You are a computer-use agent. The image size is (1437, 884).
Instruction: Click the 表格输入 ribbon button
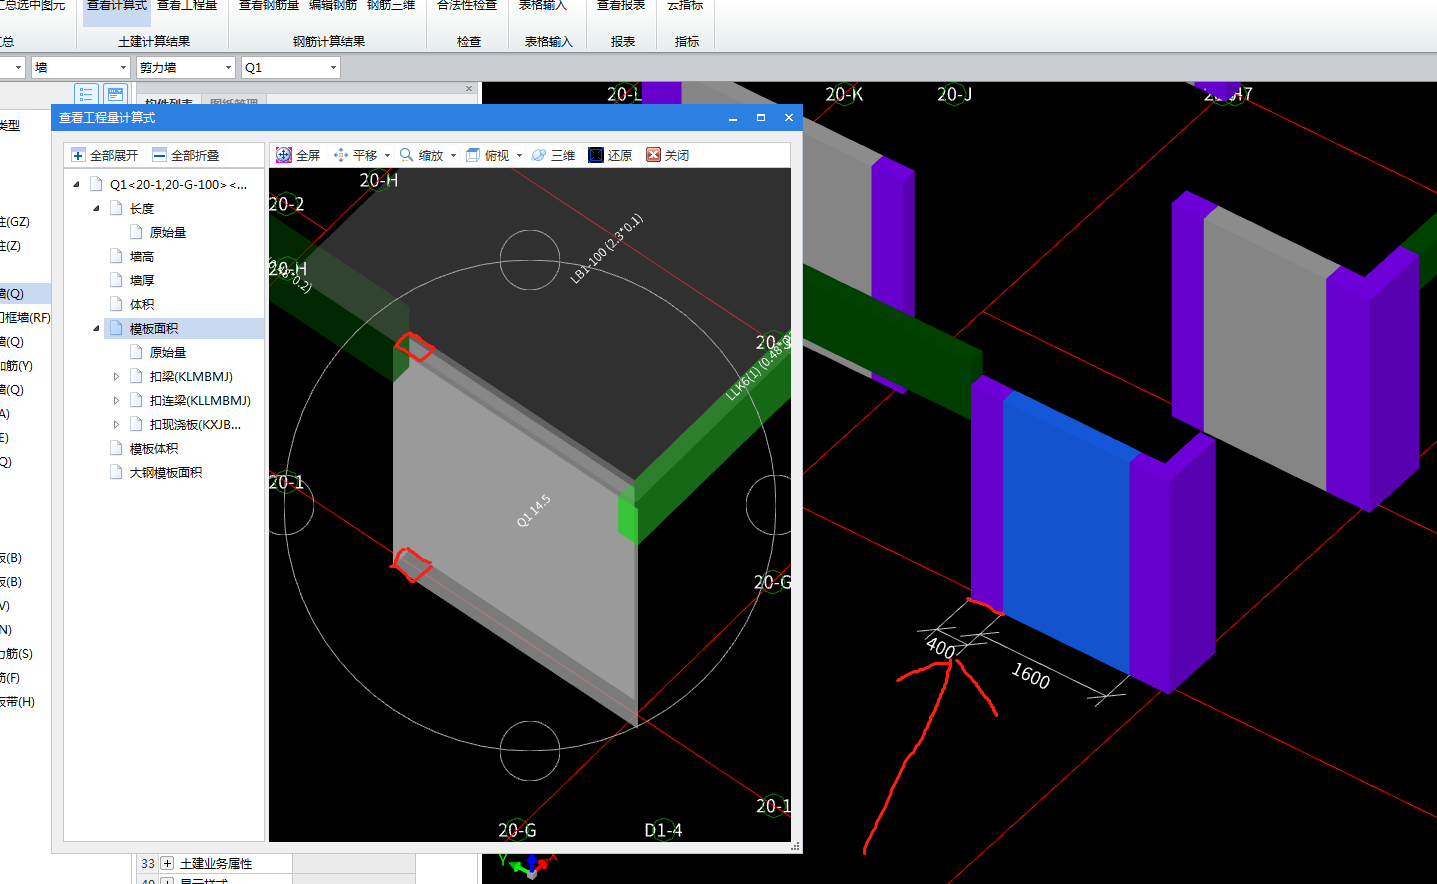pyautogui.click(x=543, y=8)
